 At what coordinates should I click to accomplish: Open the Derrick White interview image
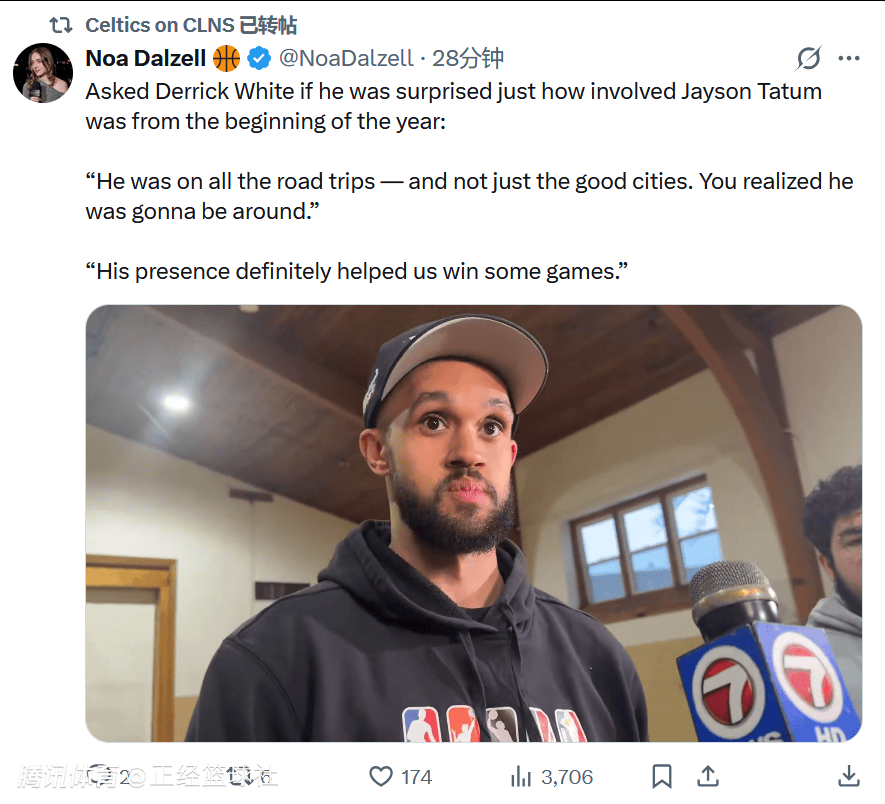473,523
